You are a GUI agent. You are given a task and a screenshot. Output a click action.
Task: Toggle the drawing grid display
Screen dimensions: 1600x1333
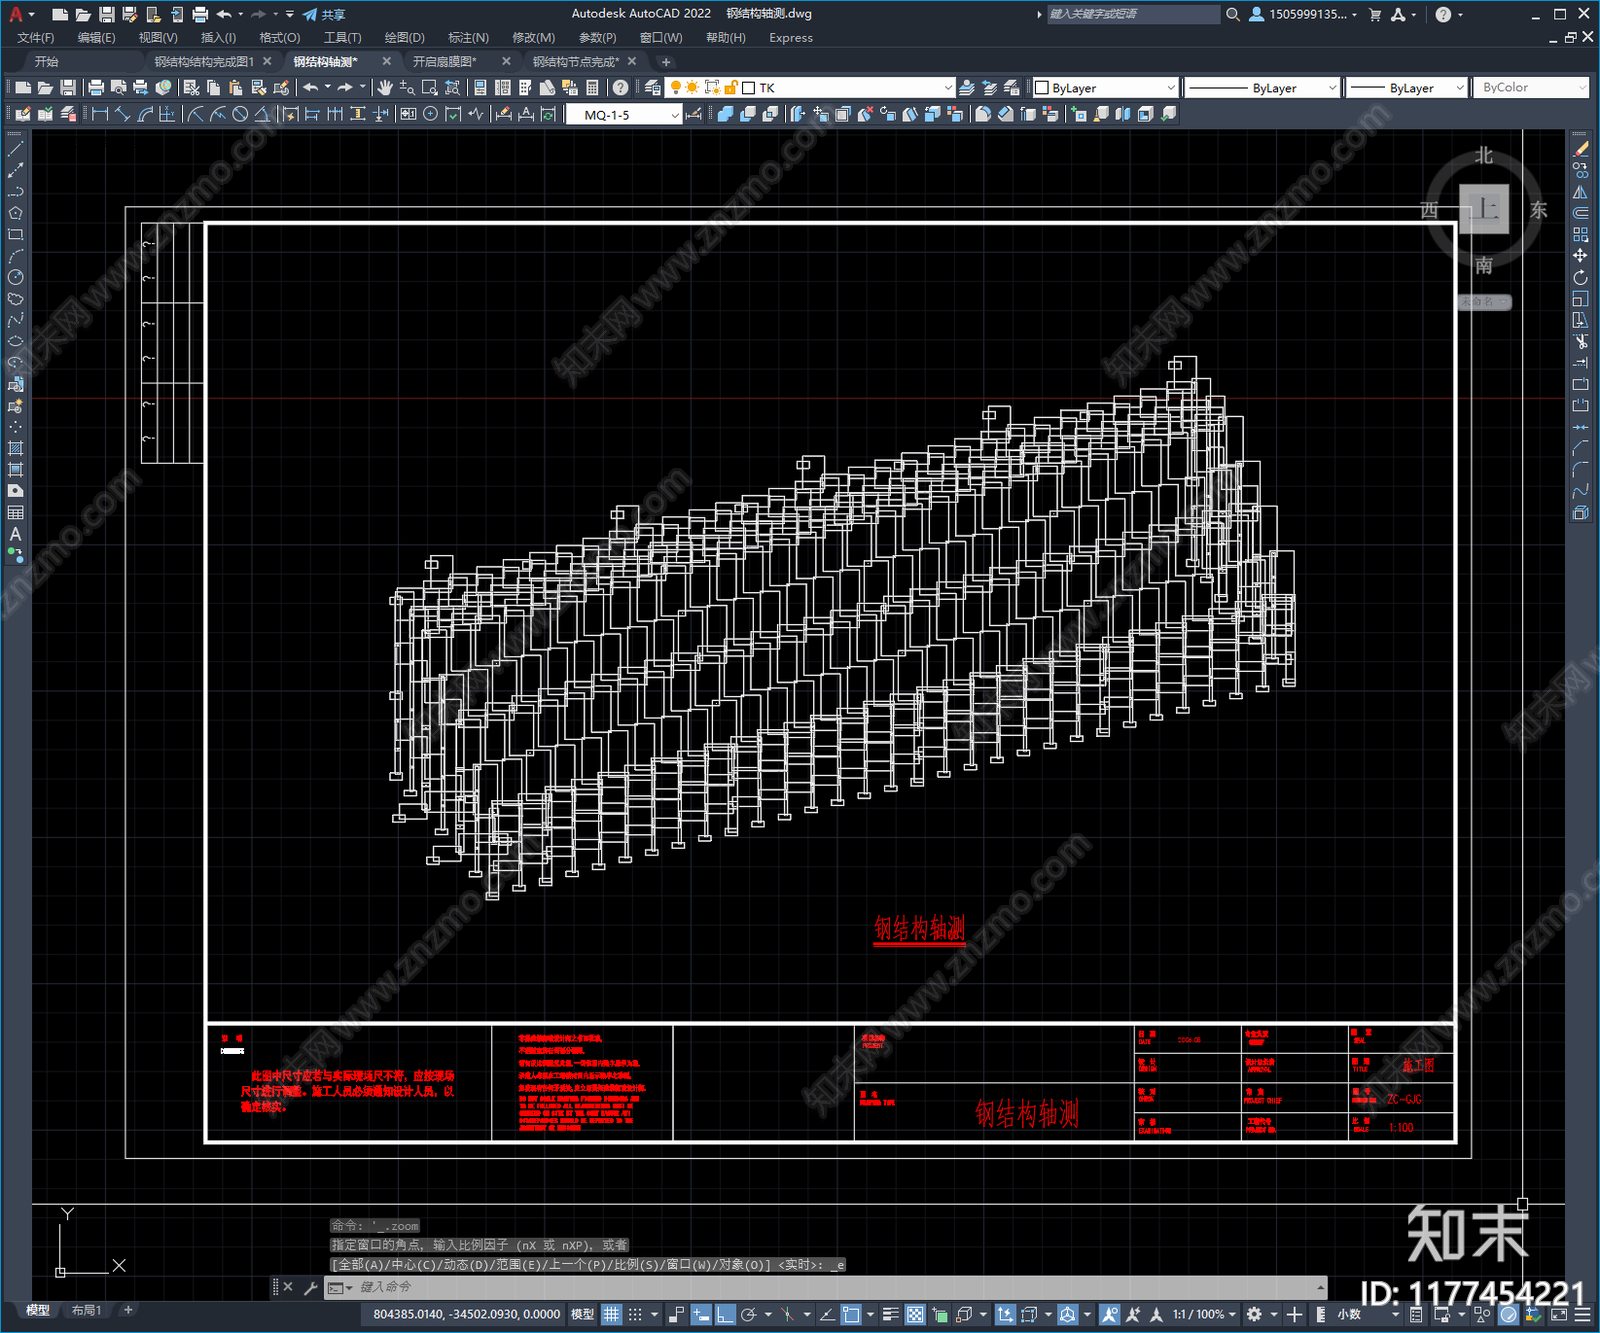click(x=611, y=1314)
